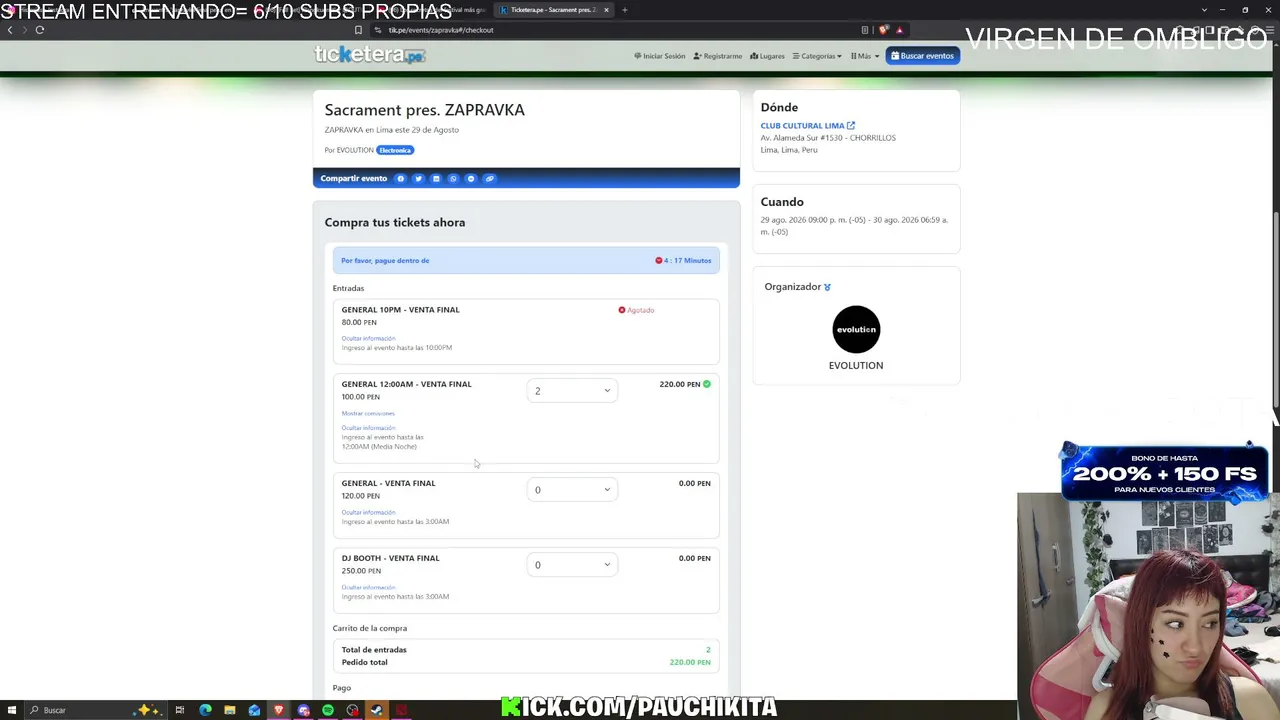
Task: Open the Mail app on taskbar
Action: 254,710
